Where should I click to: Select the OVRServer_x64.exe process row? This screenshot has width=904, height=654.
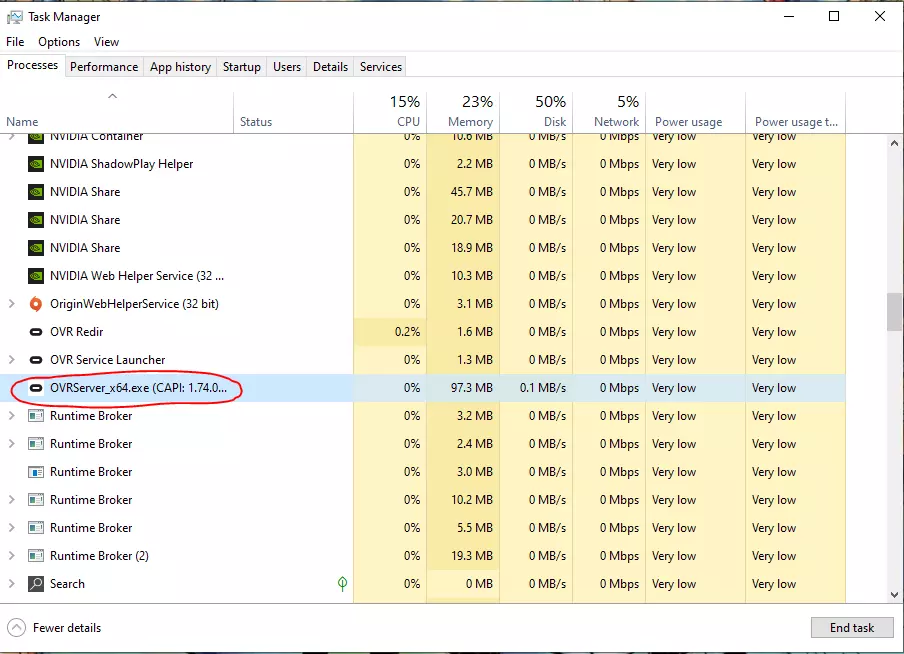[423, 388]
